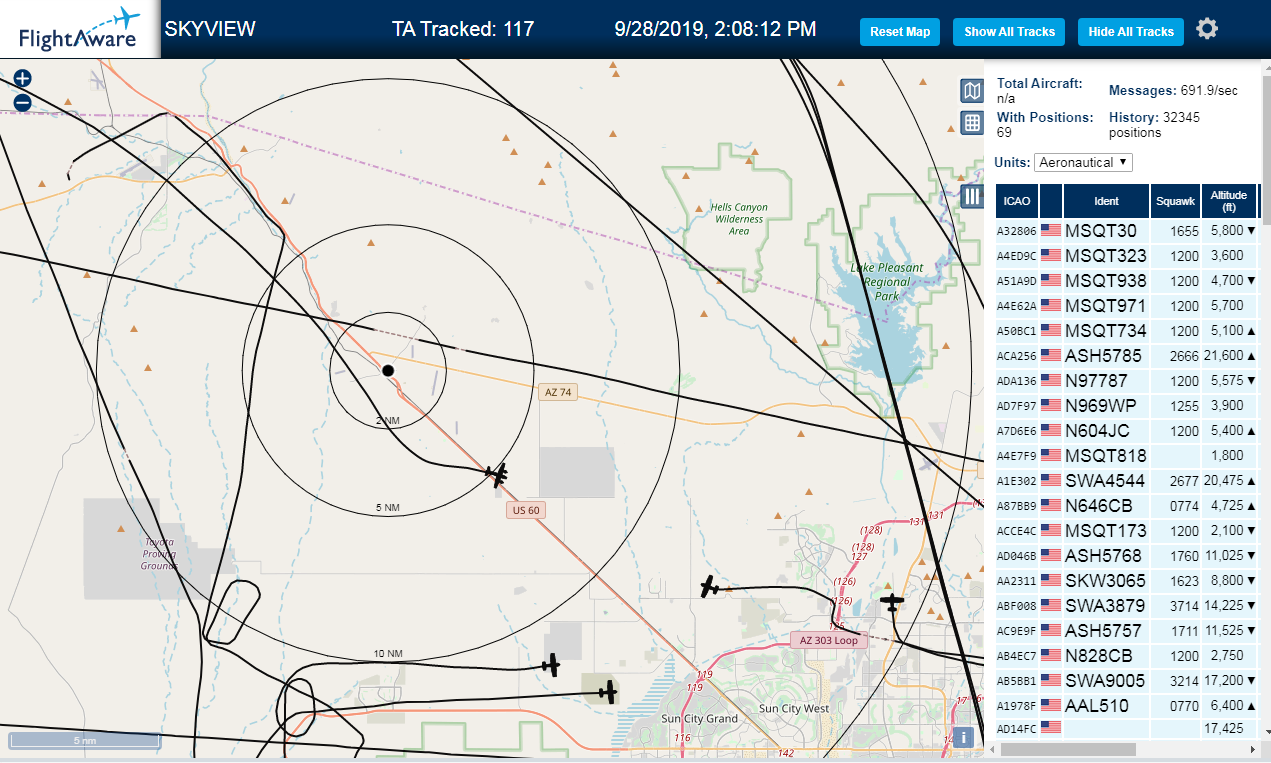Click the FlightAware logo

tap(80, 29)
